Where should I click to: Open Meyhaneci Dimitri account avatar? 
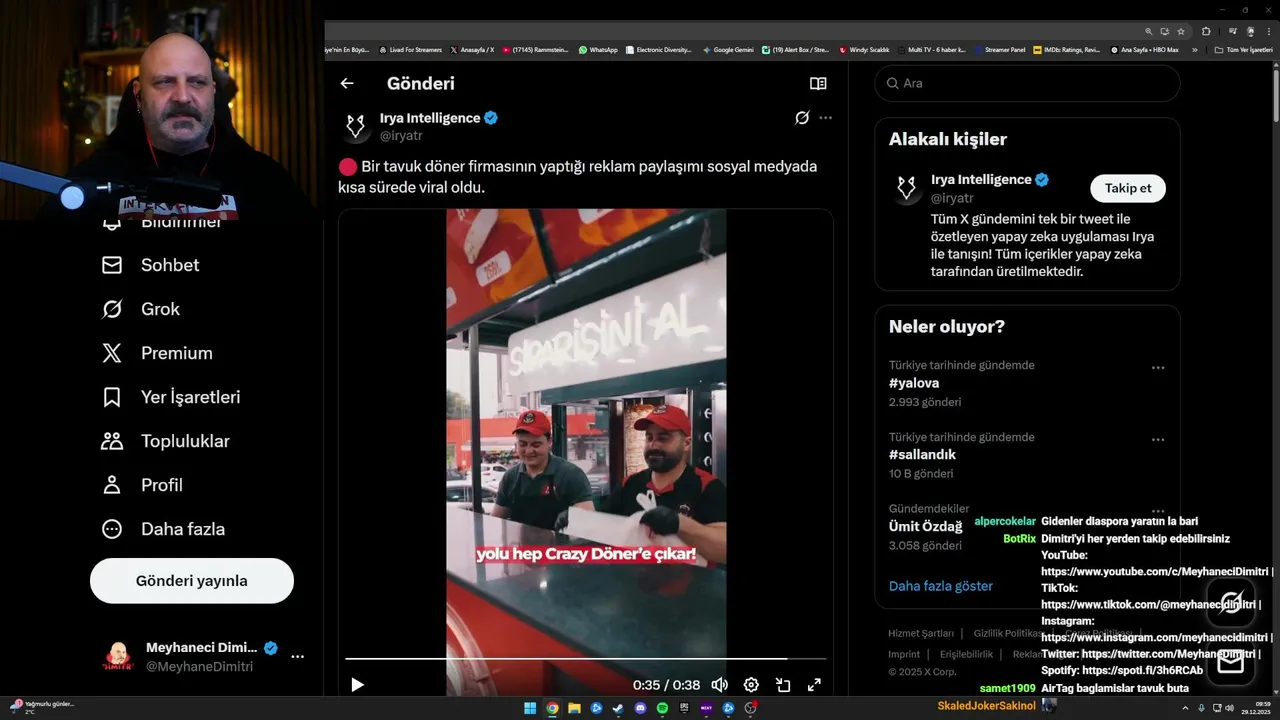click(118, 657)
